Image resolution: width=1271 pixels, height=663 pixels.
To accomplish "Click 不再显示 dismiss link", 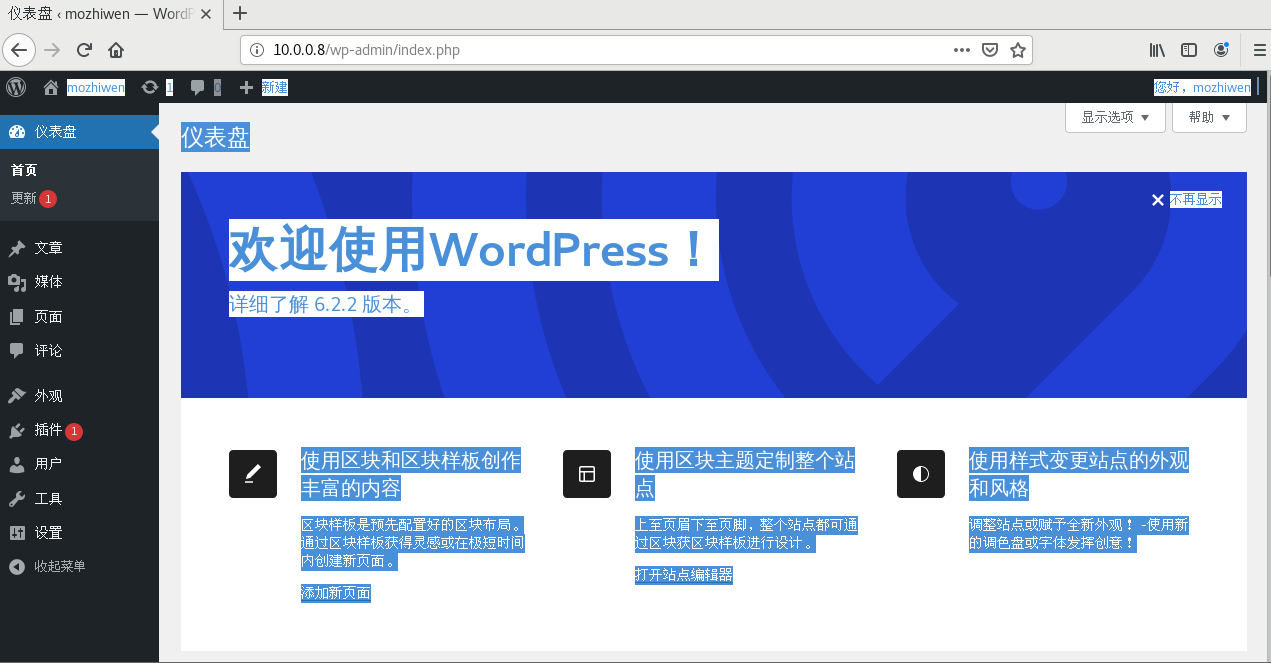I will point(1196,199).
